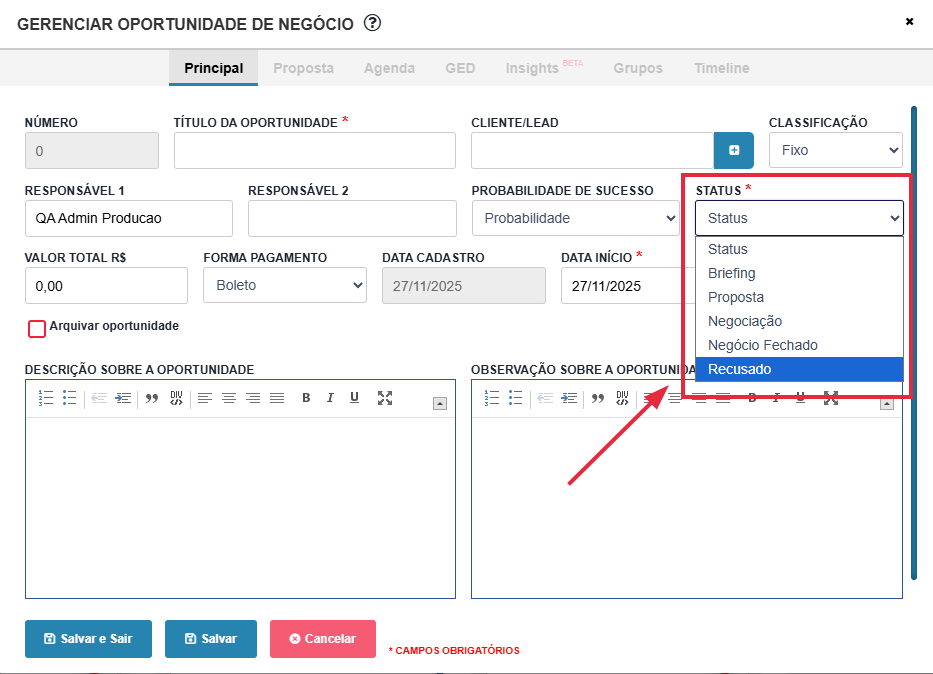This screenshot has width=933, height=674.
Task: Click the Título da Oportunidade input field
Action: click(x=314, y=150)
